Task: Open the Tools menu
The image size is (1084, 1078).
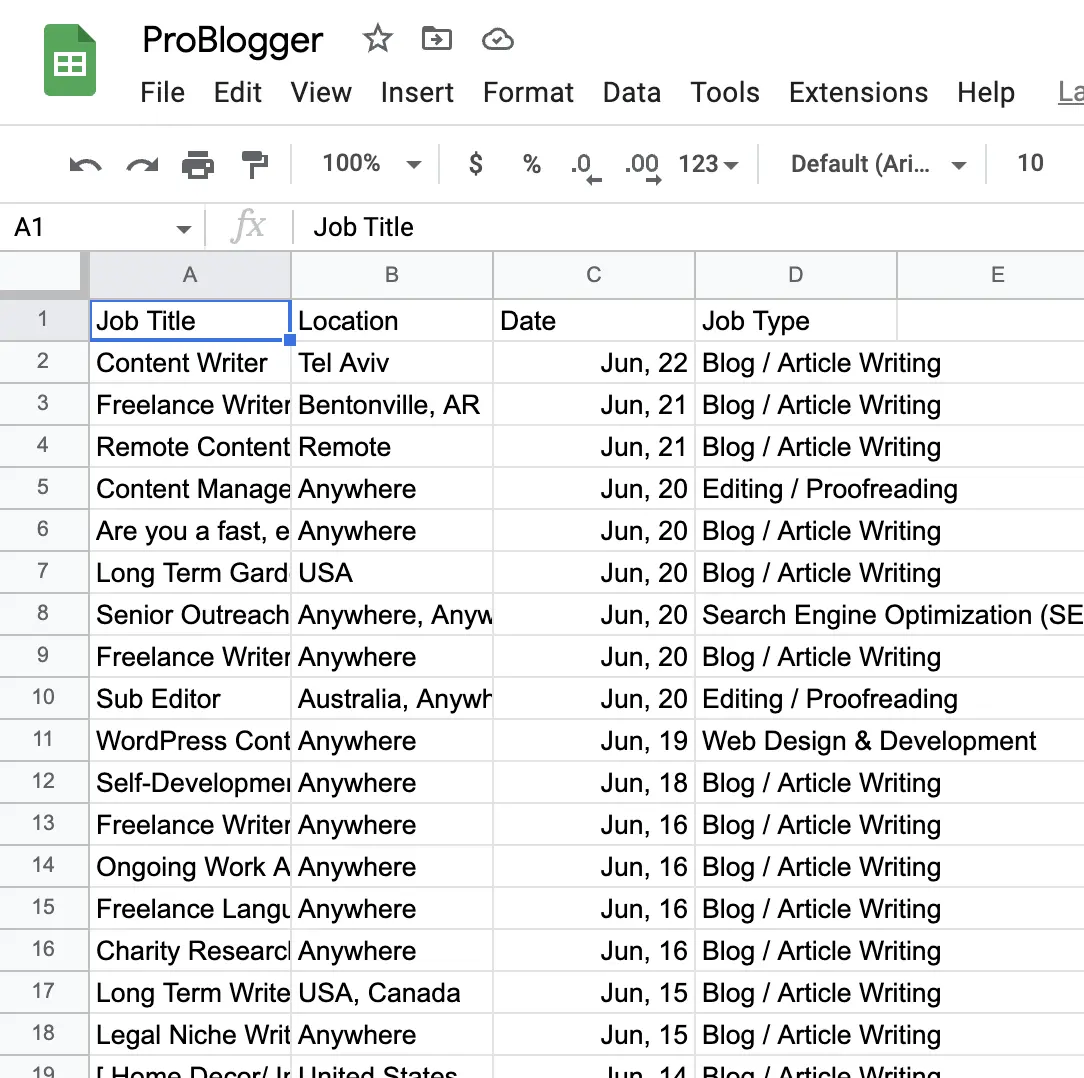Action: click(x=725, y=93)
